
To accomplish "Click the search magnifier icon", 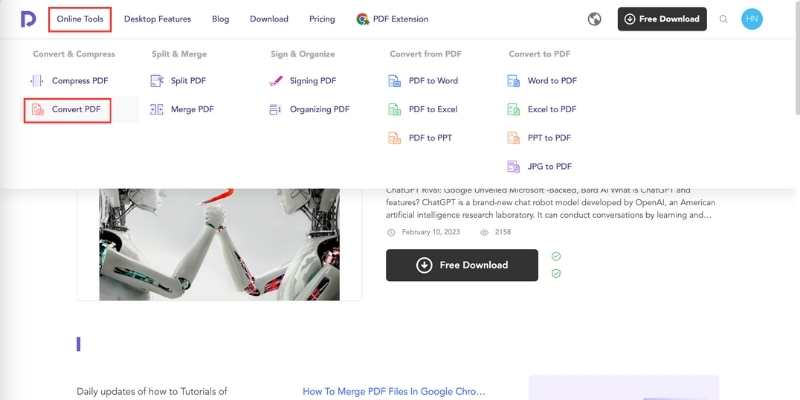I will [724, 19].
